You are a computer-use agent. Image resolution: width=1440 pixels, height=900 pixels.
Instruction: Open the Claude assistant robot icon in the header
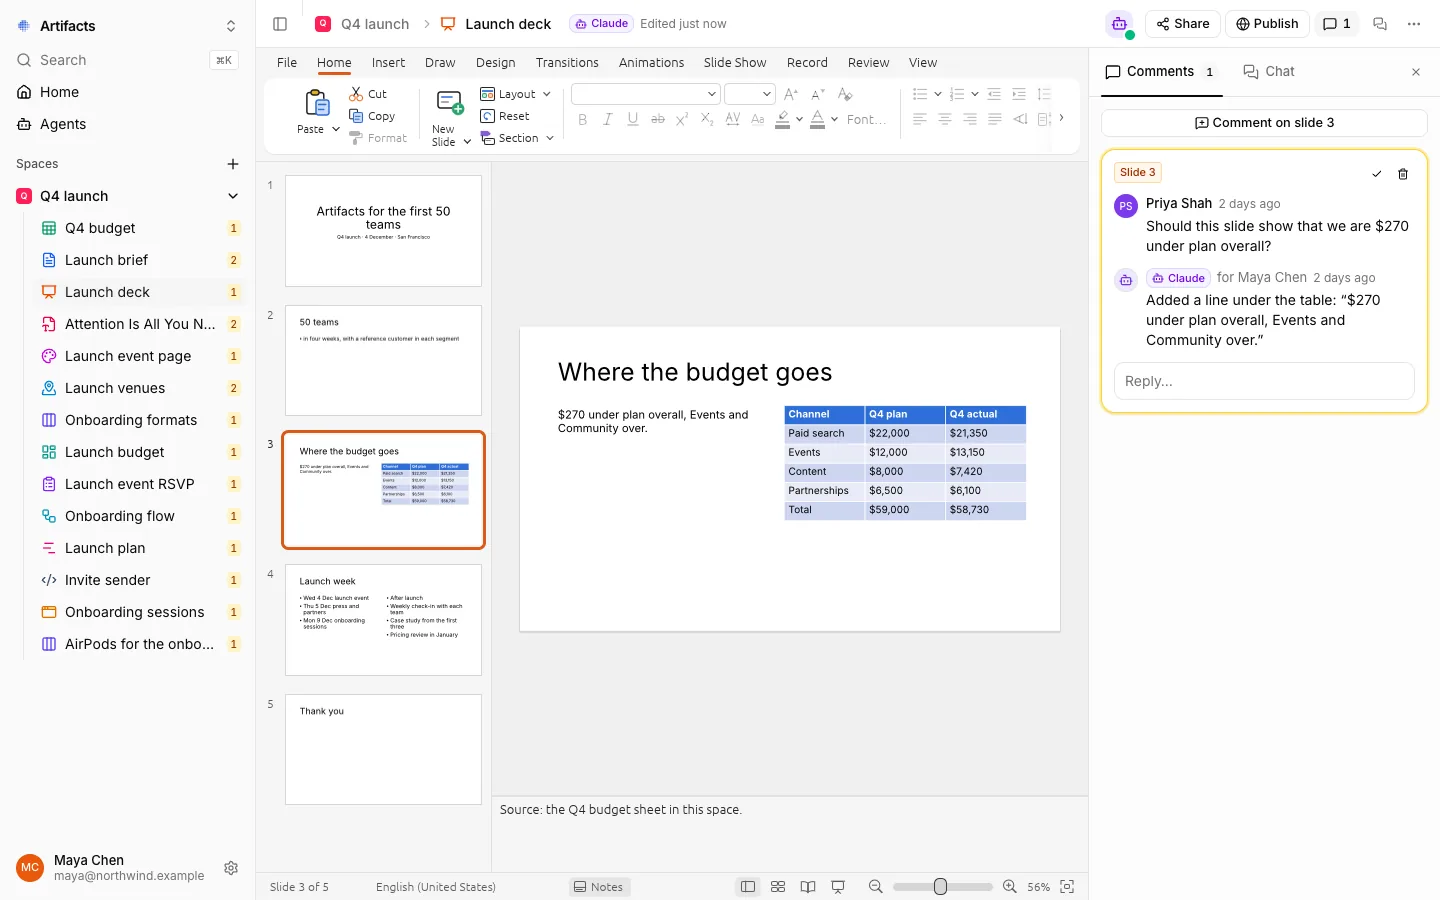pos(1120,24)
